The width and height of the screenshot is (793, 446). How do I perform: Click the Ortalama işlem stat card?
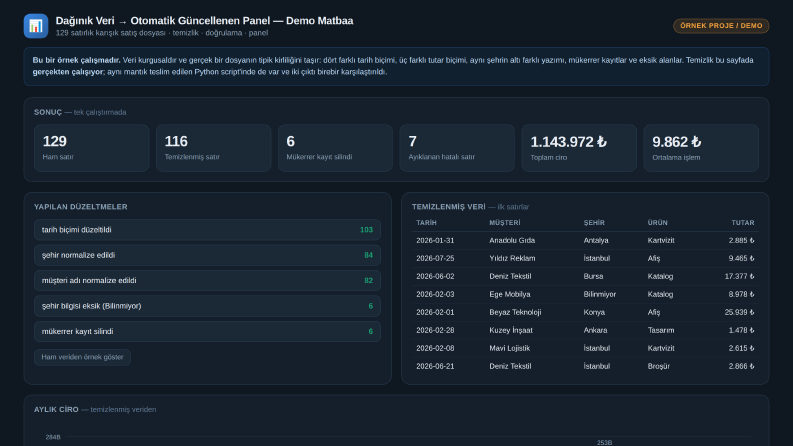[x=701, y=148]
